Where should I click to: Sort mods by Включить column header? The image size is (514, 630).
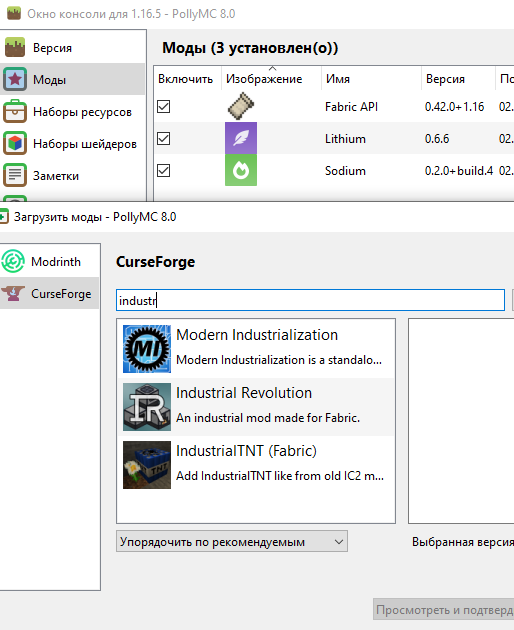click(x=185, y=79)
